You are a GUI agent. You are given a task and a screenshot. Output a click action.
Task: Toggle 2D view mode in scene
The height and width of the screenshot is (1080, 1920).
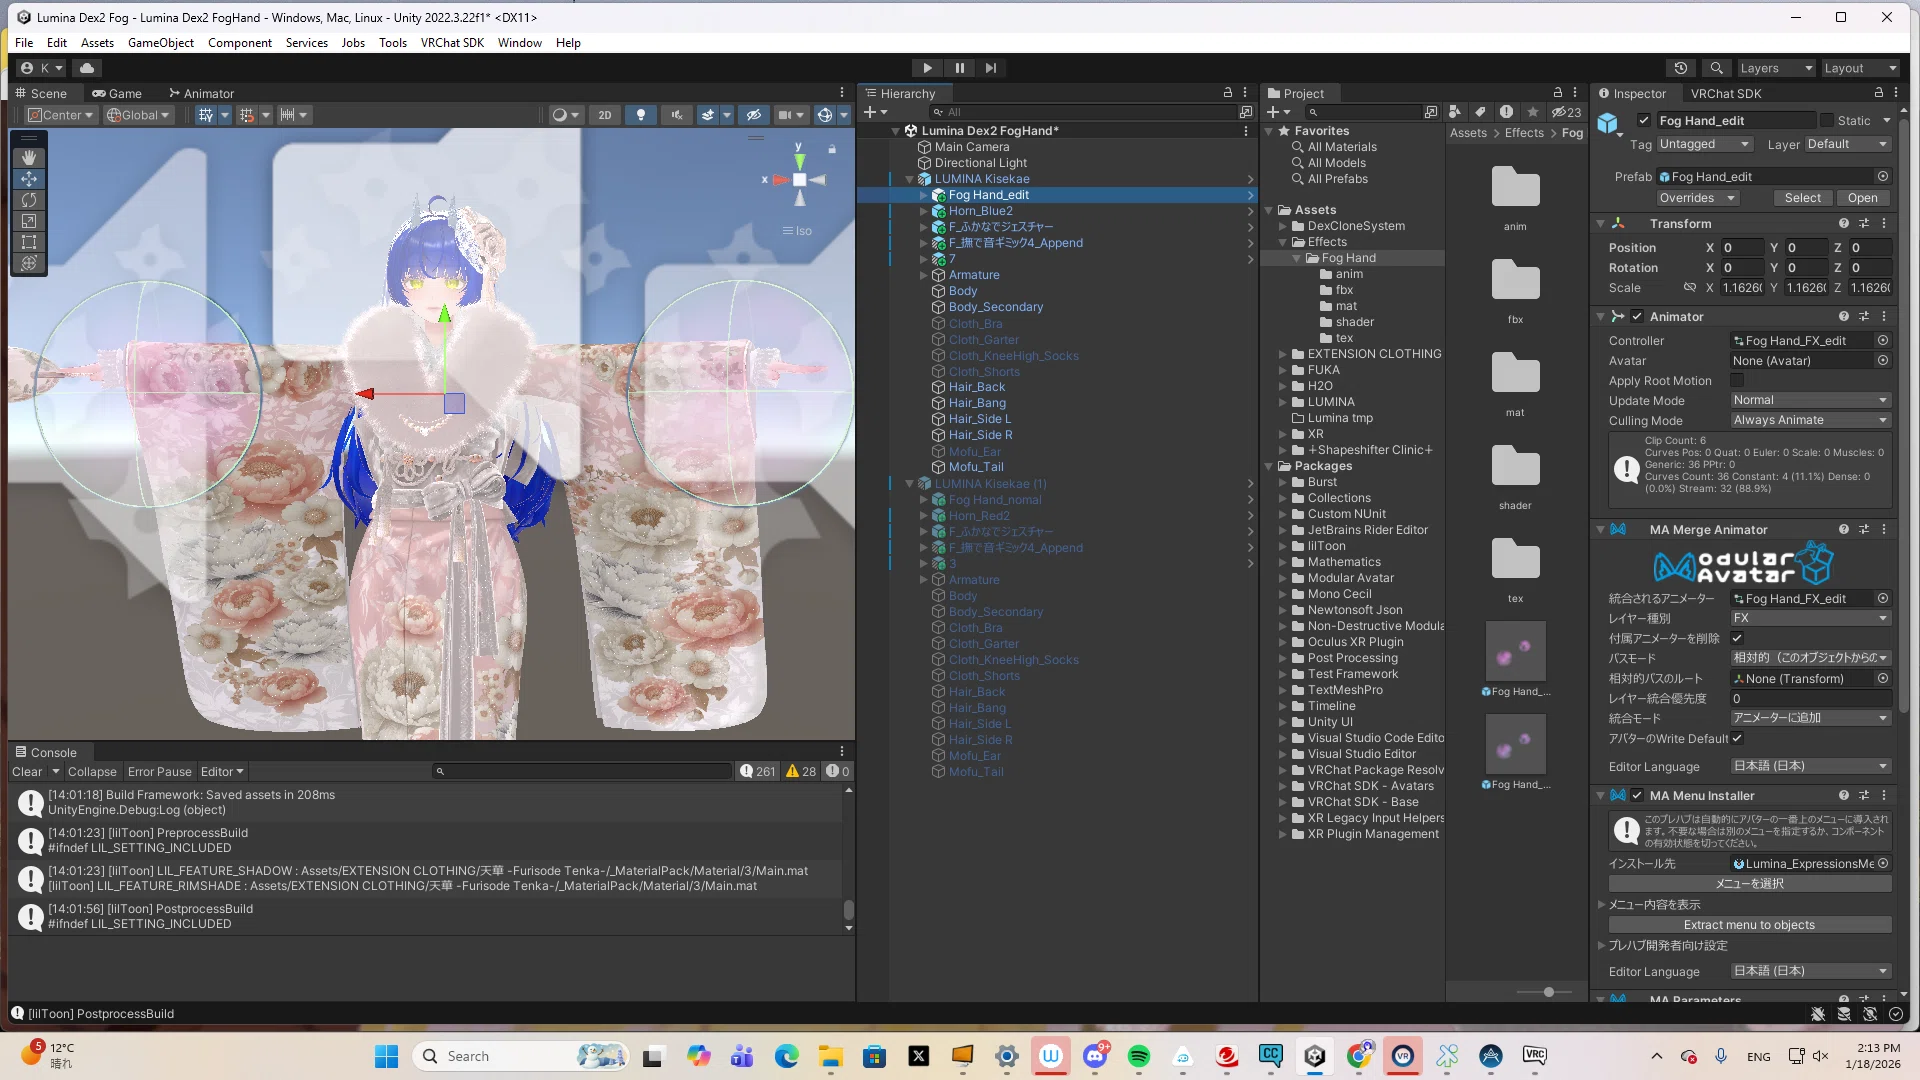[x=605, y=115]
